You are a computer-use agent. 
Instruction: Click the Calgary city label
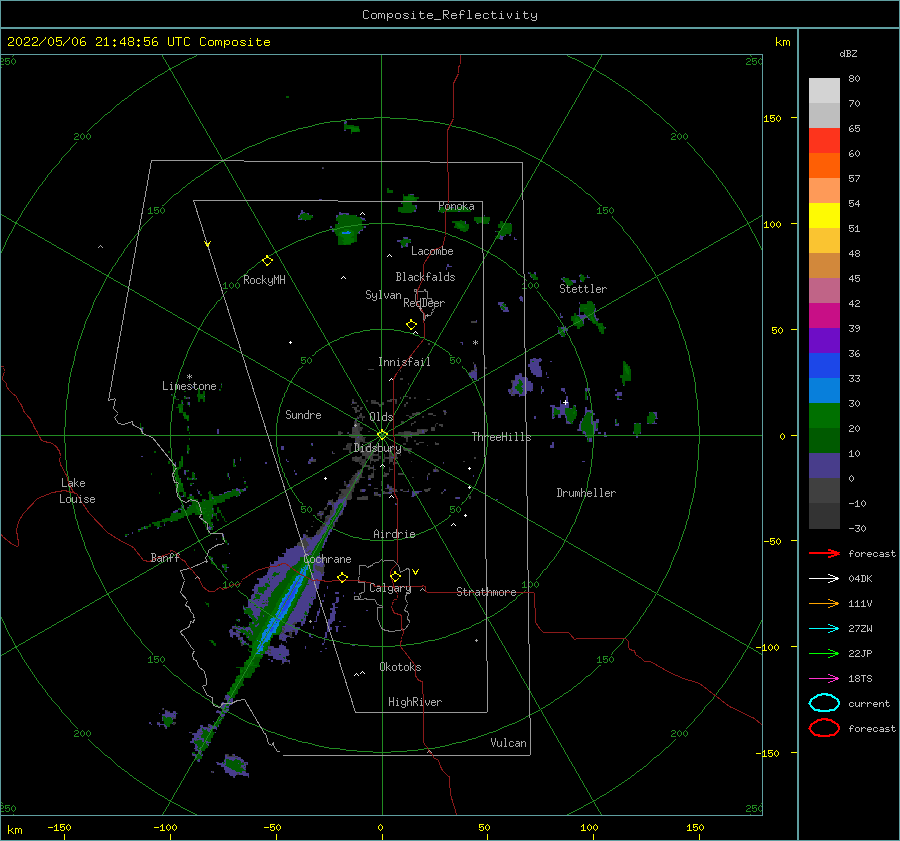click(390, 588)
